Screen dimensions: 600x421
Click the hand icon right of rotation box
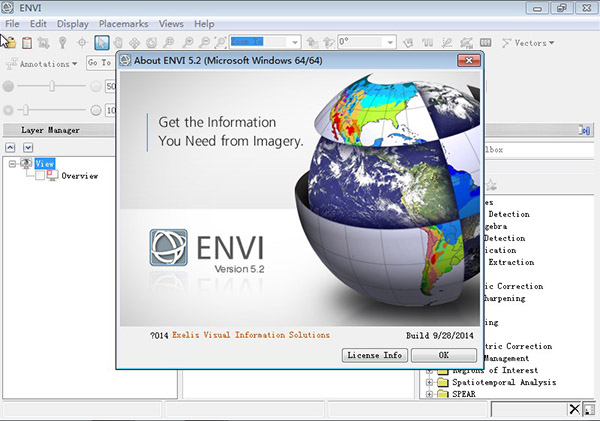pos(408,42)
